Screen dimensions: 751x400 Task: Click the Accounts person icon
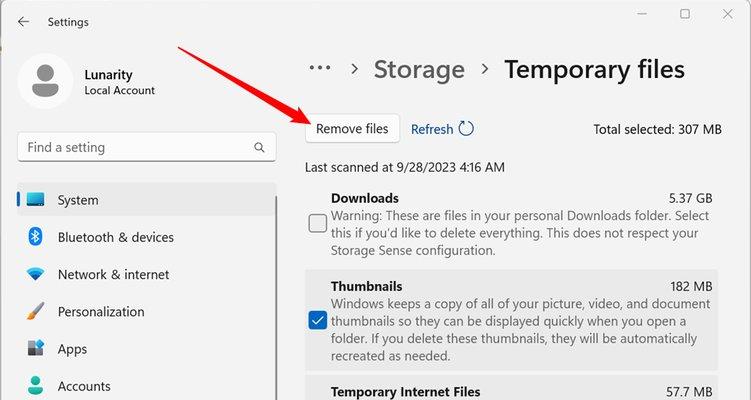coord(35,386)
